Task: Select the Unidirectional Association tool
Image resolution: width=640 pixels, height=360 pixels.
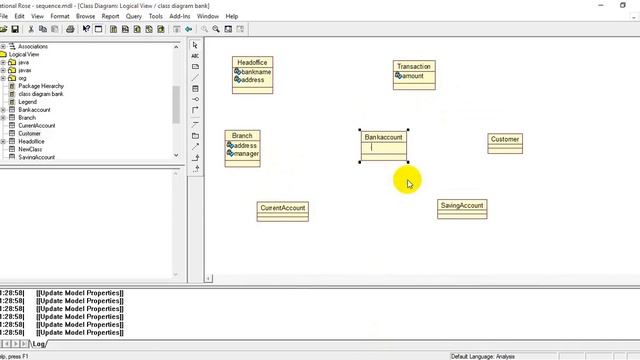Action: (195, 110)
